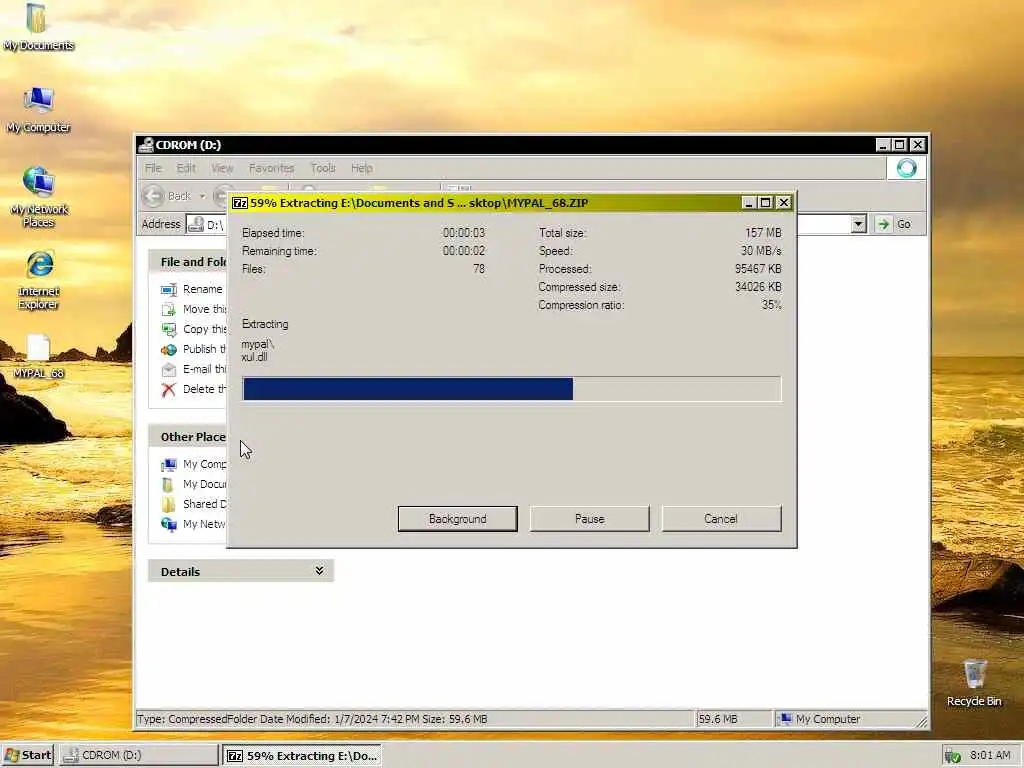Cancel the extraction
This screenshot has height=768, width=1024.
tap(721, 519)
